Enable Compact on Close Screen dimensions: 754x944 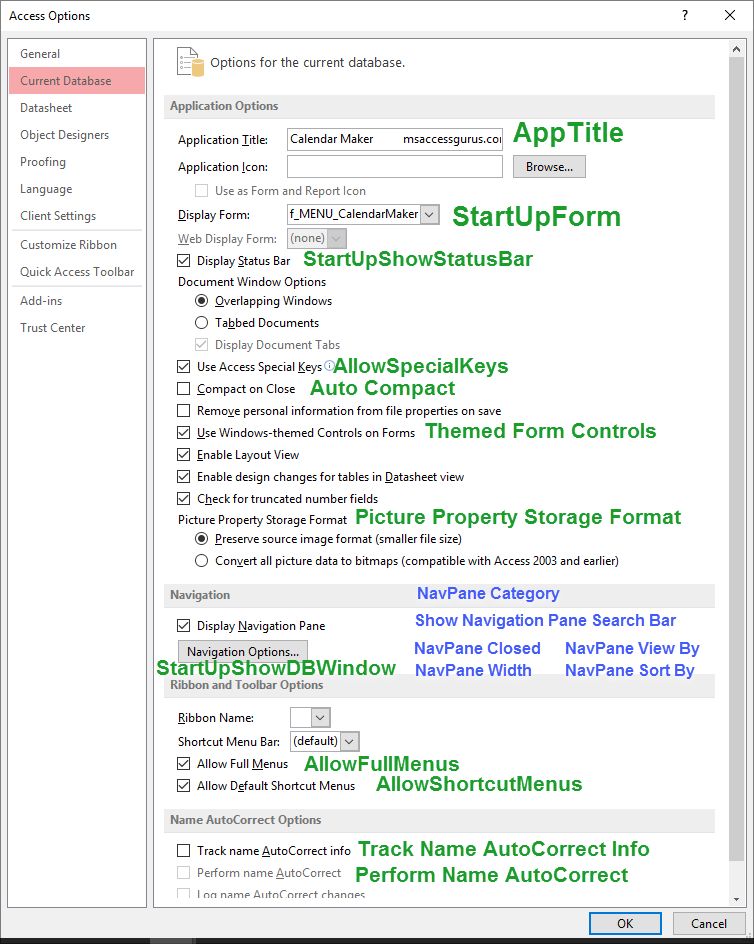coord(184,389)
